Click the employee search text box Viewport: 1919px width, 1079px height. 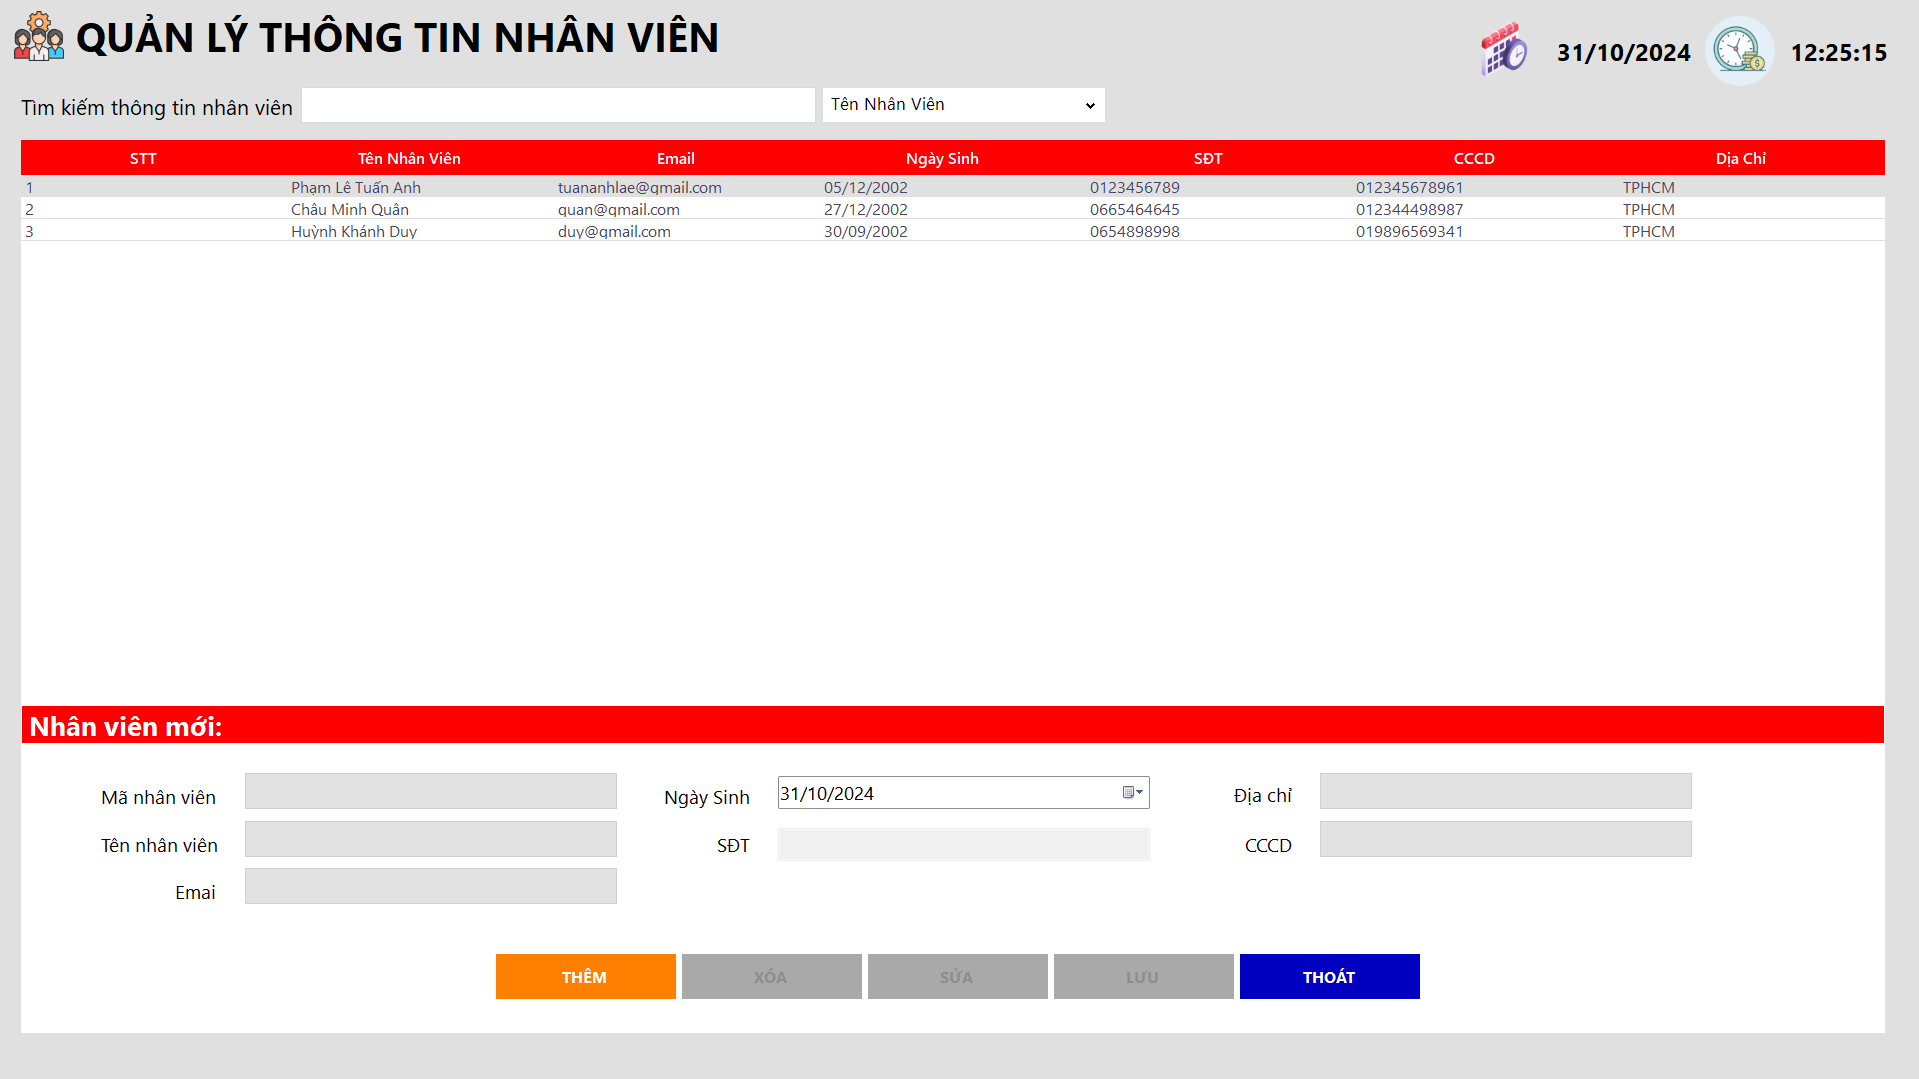point(558,105)
